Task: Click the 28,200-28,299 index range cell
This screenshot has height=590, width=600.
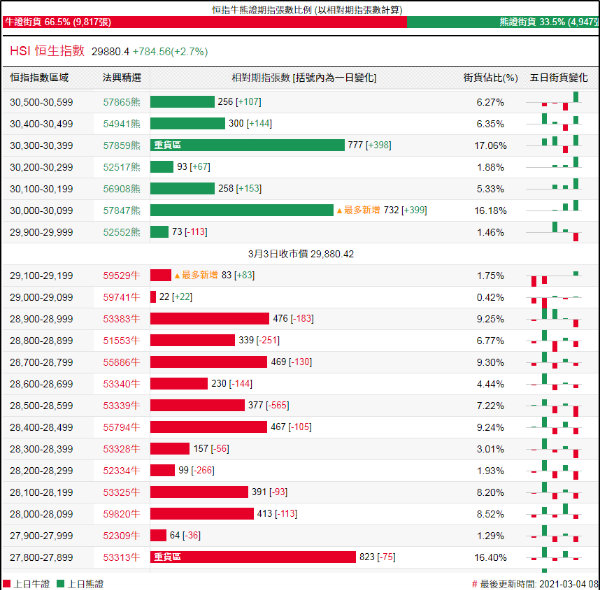Action: [41, 471]
